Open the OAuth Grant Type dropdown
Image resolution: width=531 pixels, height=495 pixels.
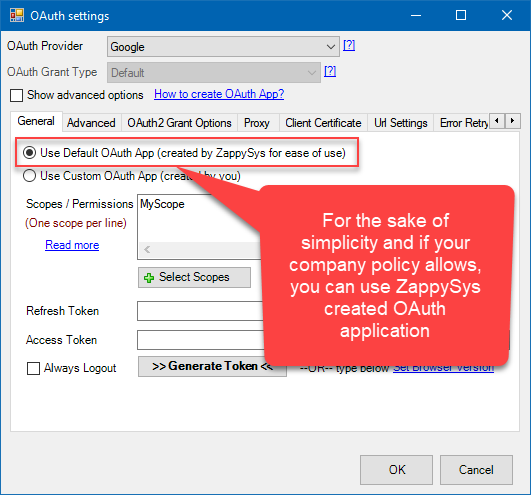click(x=214, y=72)
